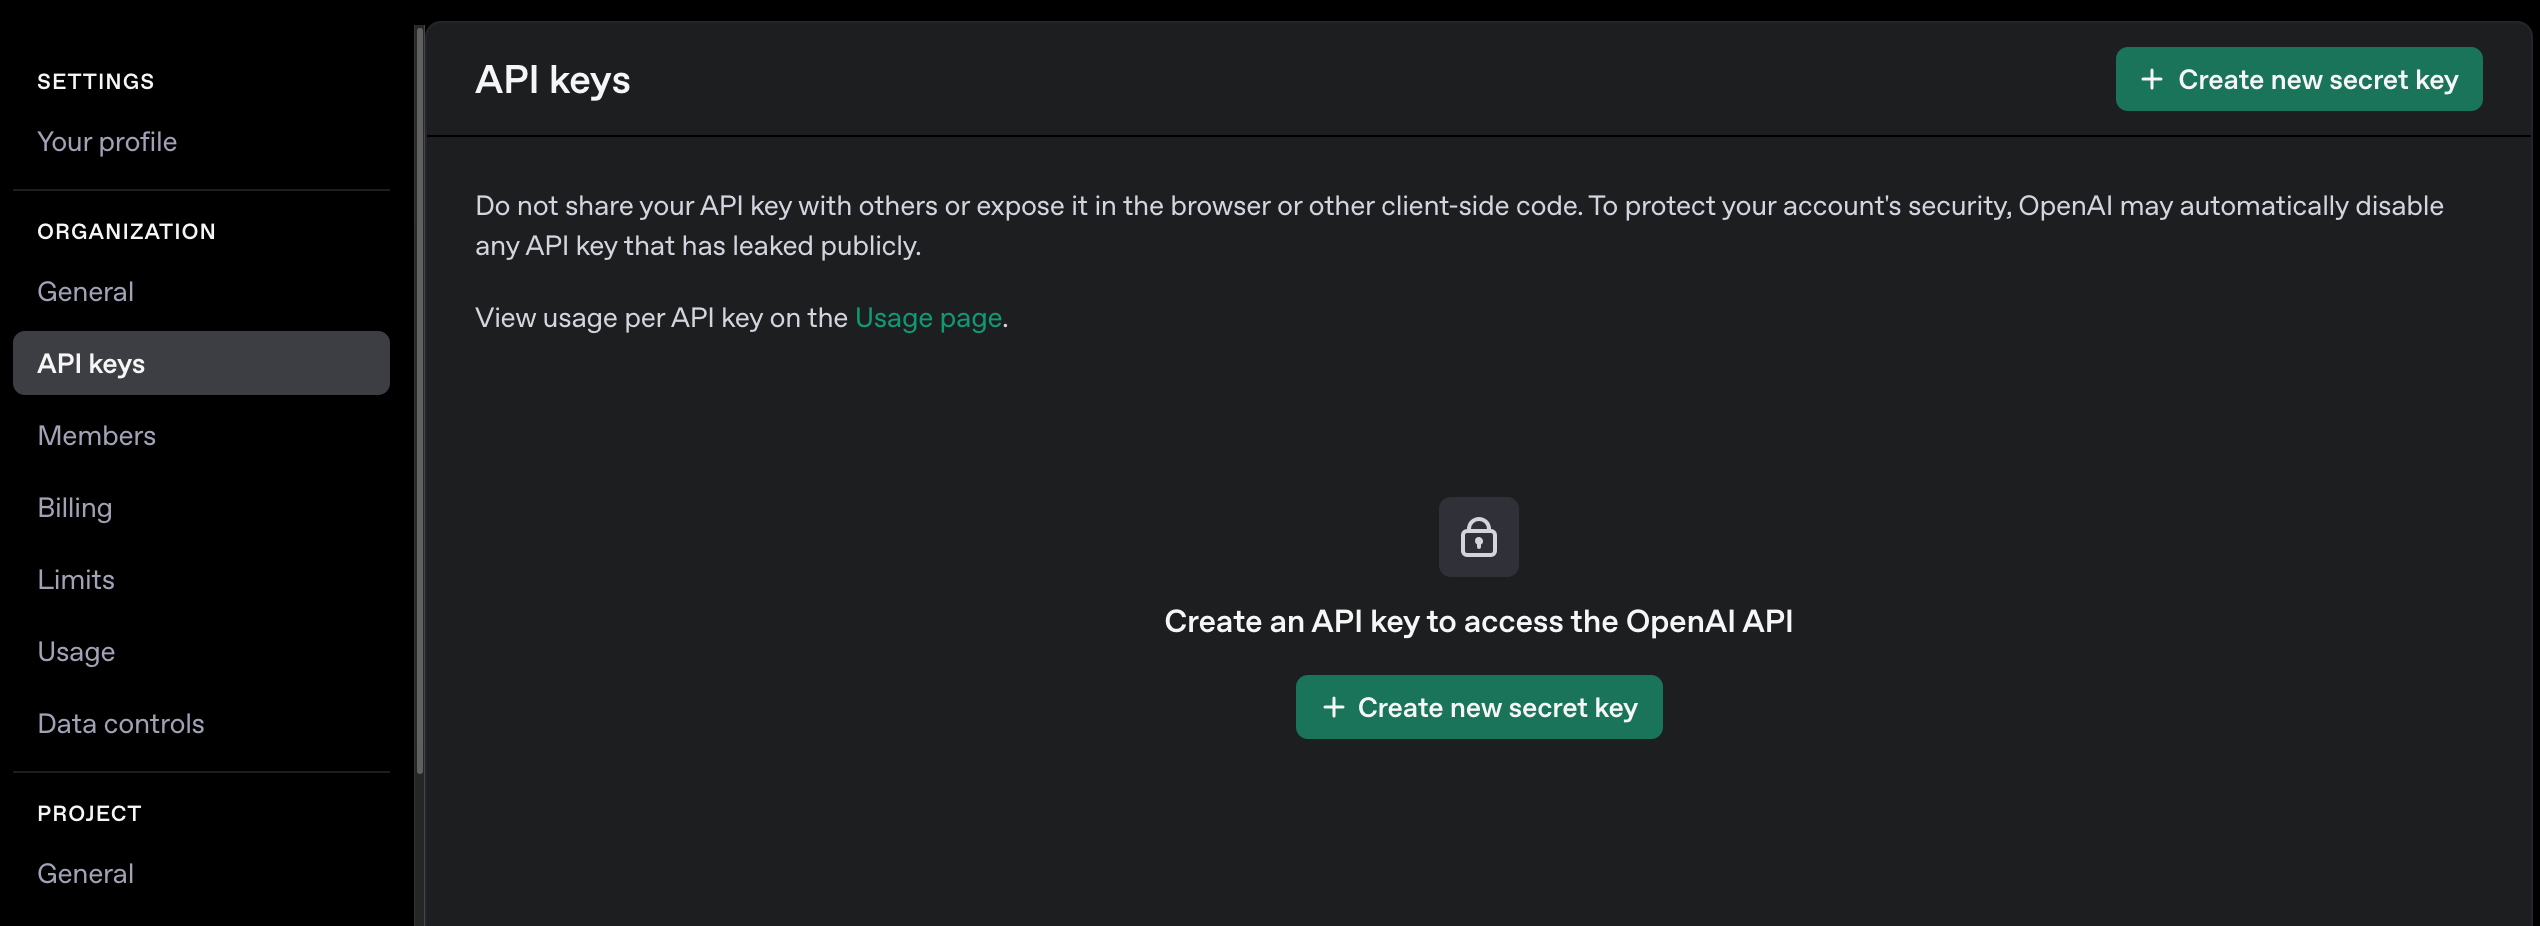Image resolution: width=2540 pixels, height=926 pixels.
Task: Go to the Members page
Action: tap(96, 436)
